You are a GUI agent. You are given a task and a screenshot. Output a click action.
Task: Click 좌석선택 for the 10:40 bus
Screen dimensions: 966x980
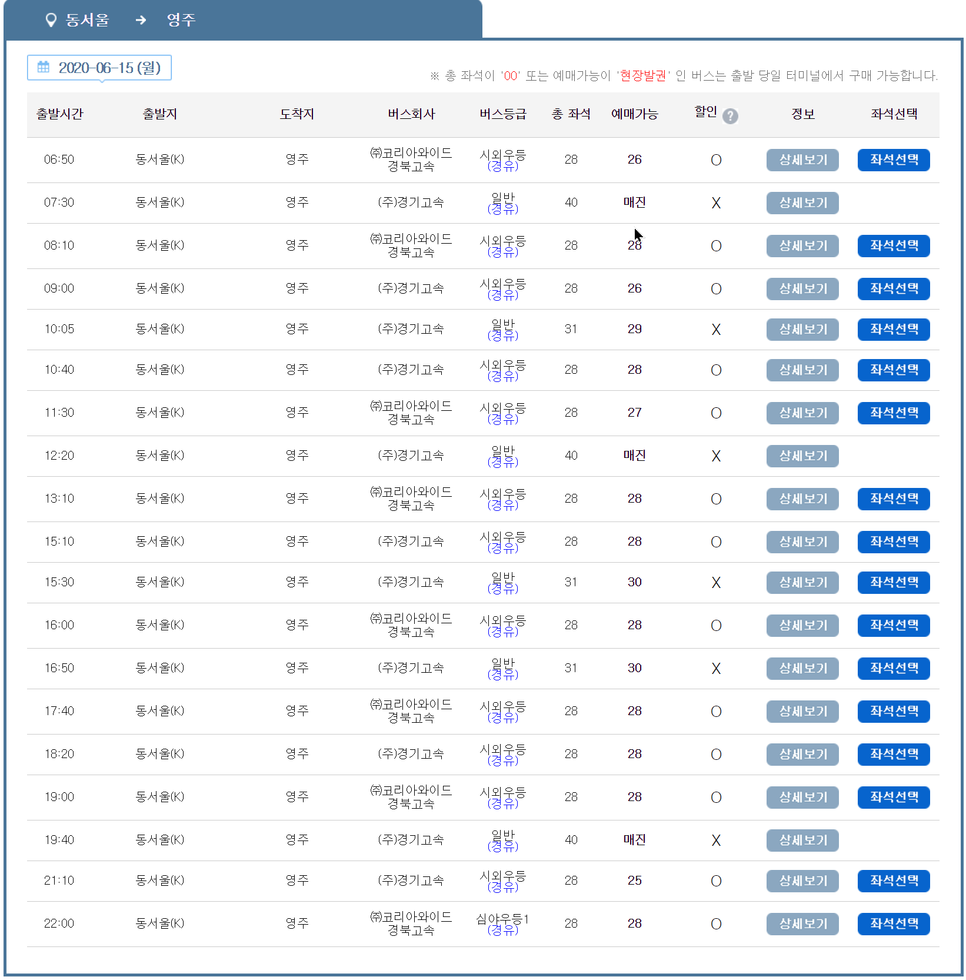[x=894, y=370]
